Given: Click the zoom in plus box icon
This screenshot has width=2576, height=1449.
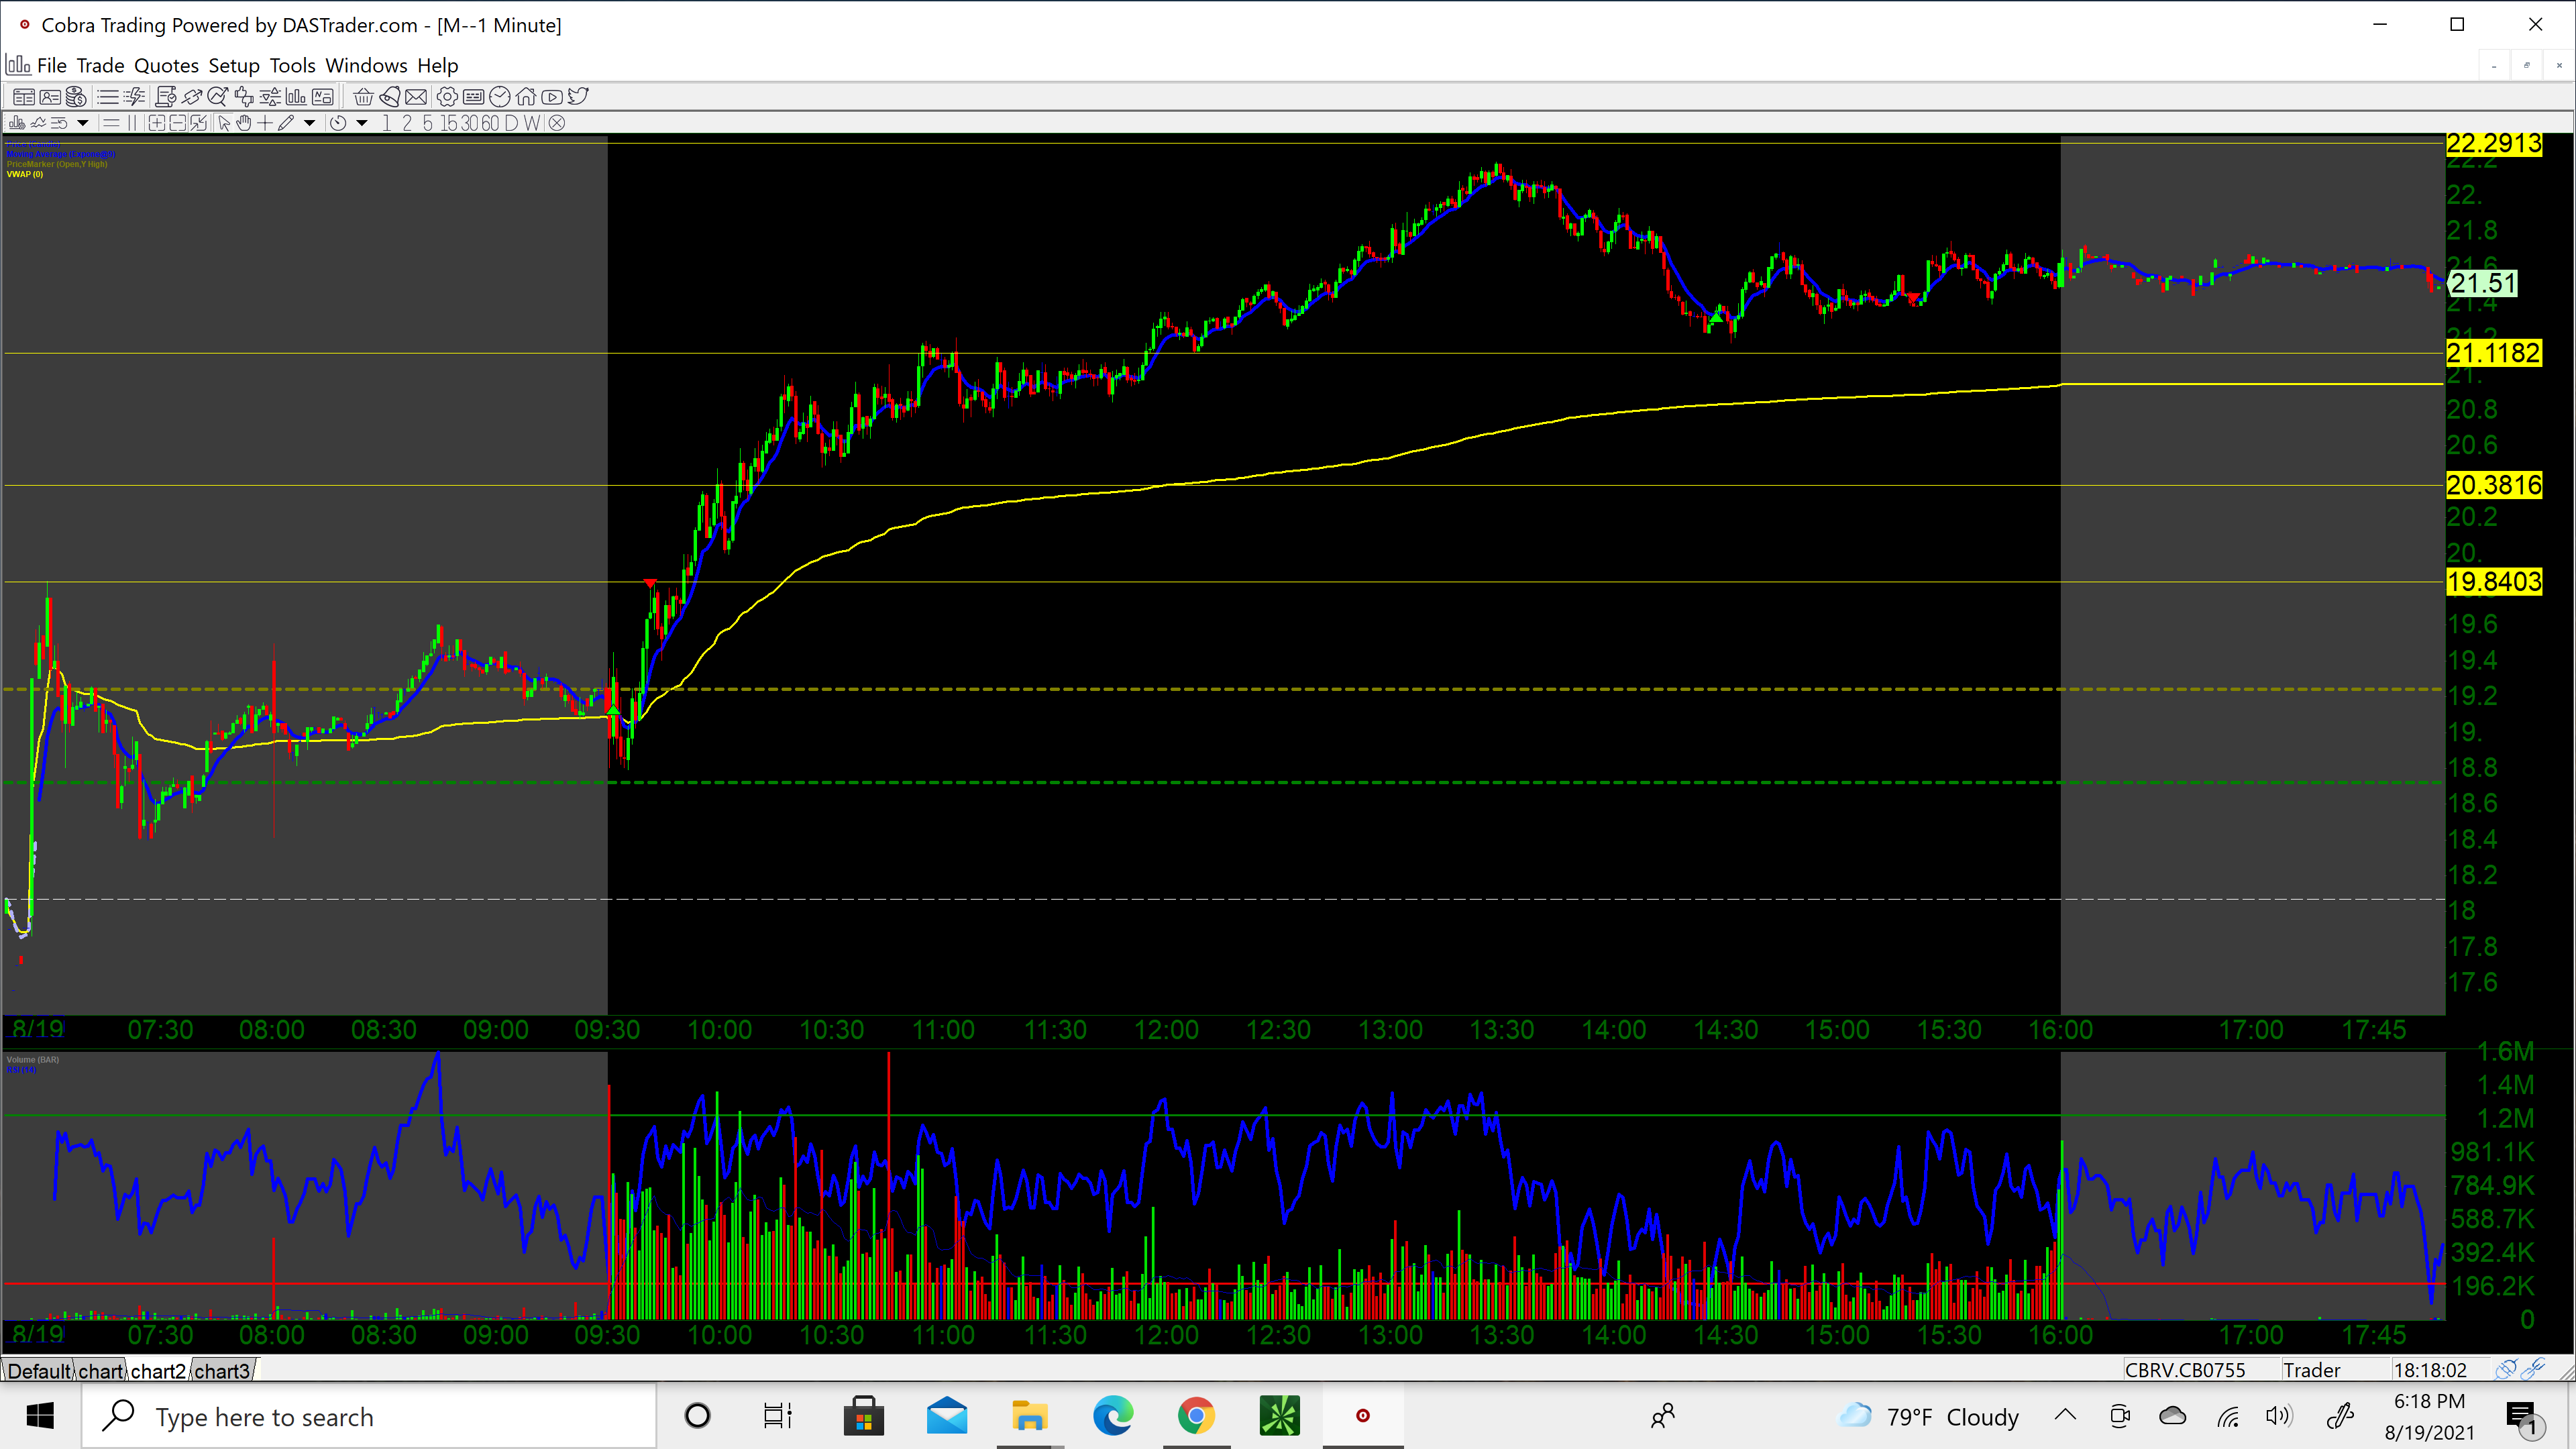Looking at the screenshot, I should (157, 123).
